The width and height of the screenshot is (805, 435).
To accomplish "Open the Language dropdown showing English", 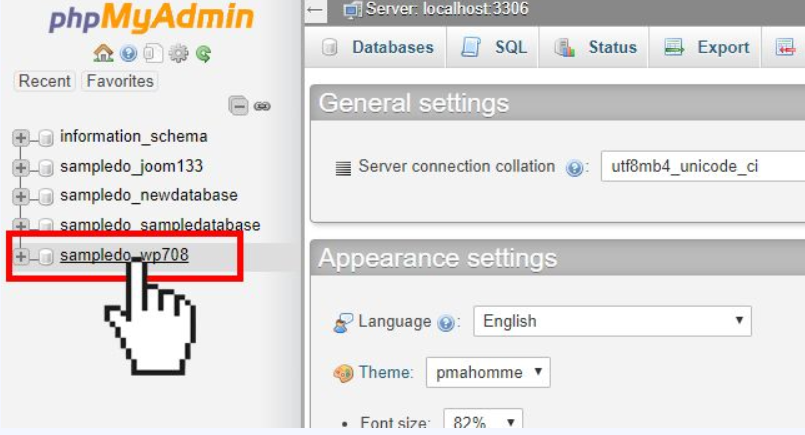I will [612, 321].
